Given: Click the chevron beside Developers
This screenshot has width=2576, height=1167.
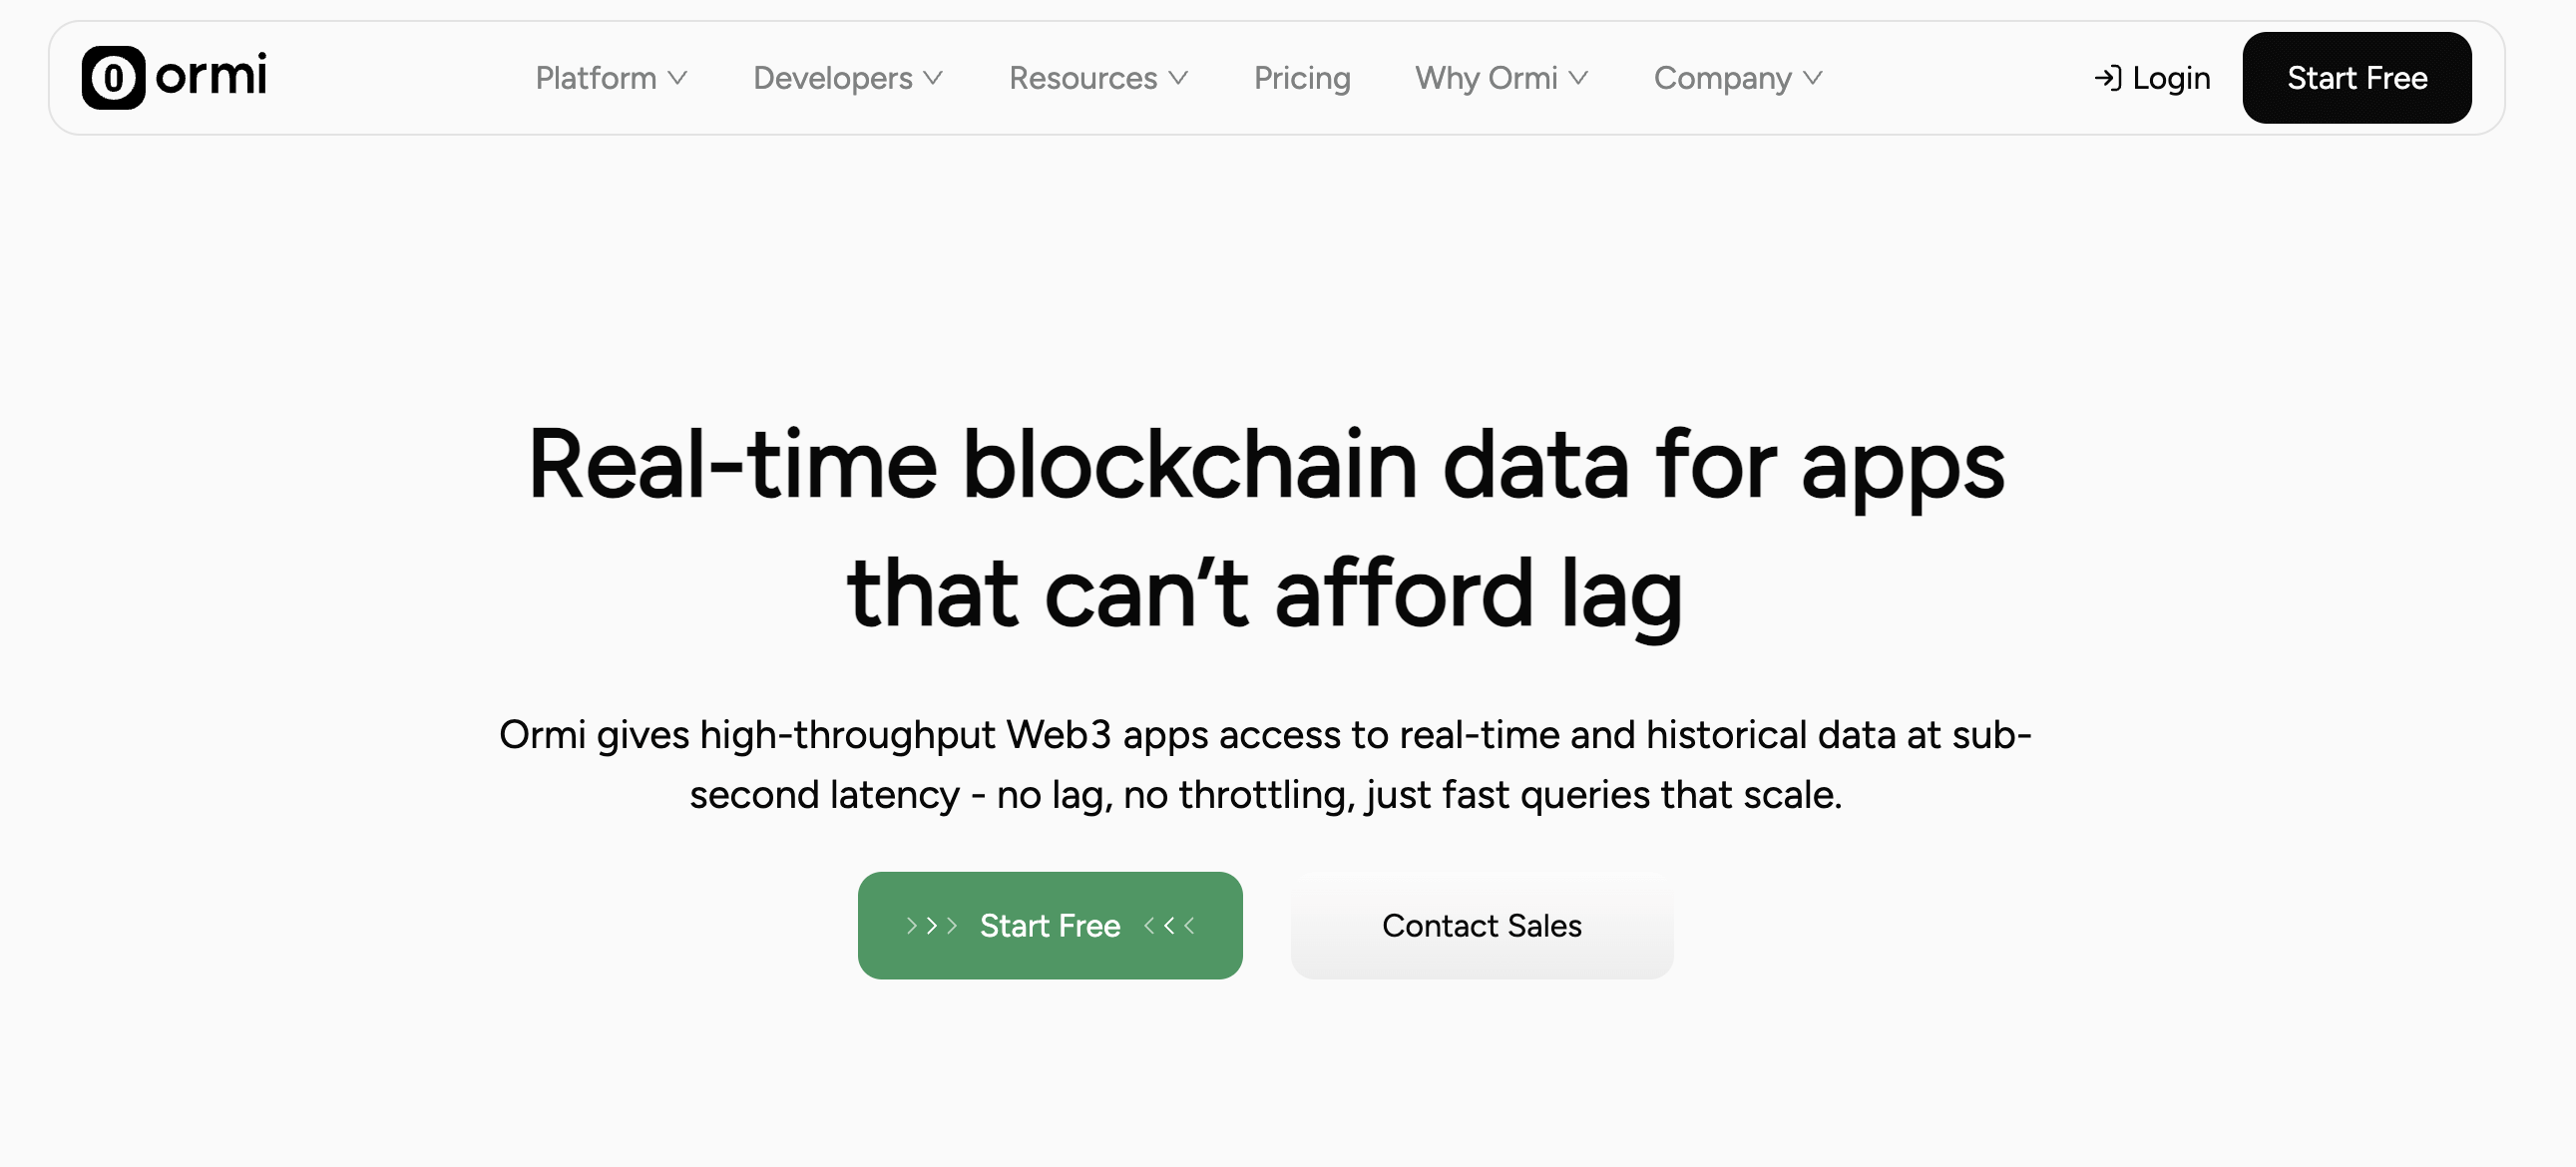Looking at the screenshot, I should 933,78.
